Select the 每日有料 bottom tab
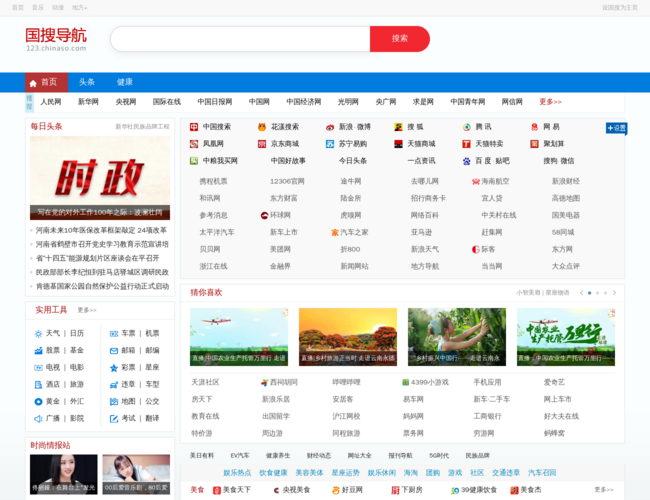The height and width of the screenshot is (500, 650). click(201, 456)
